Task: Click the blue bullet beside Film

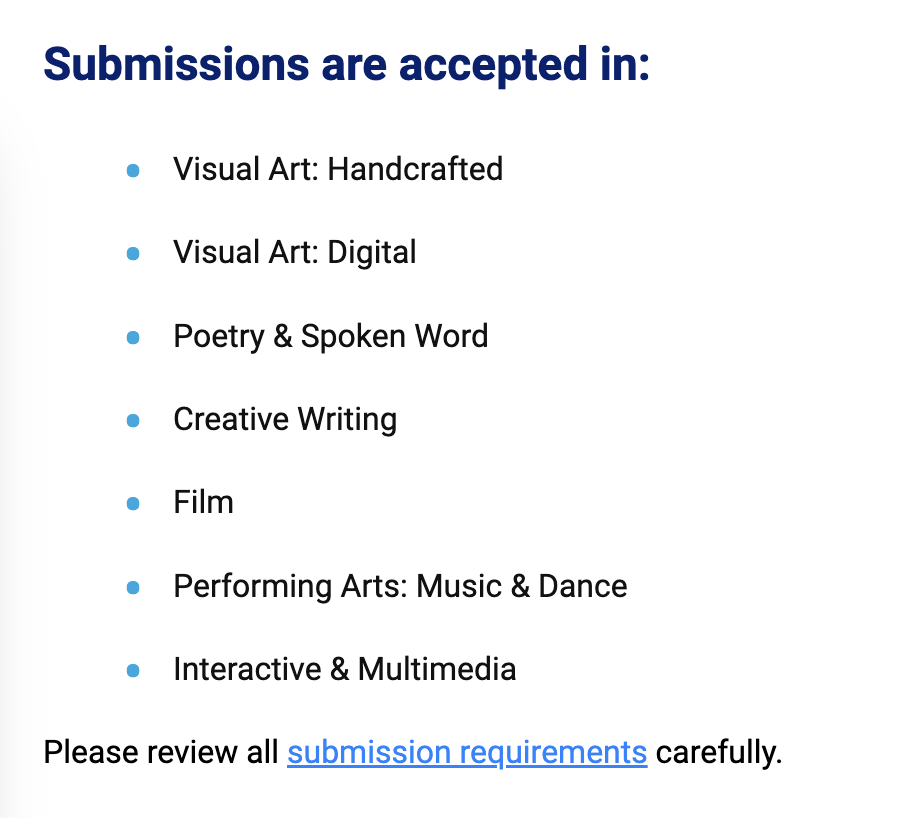Action: pos(133,504)
